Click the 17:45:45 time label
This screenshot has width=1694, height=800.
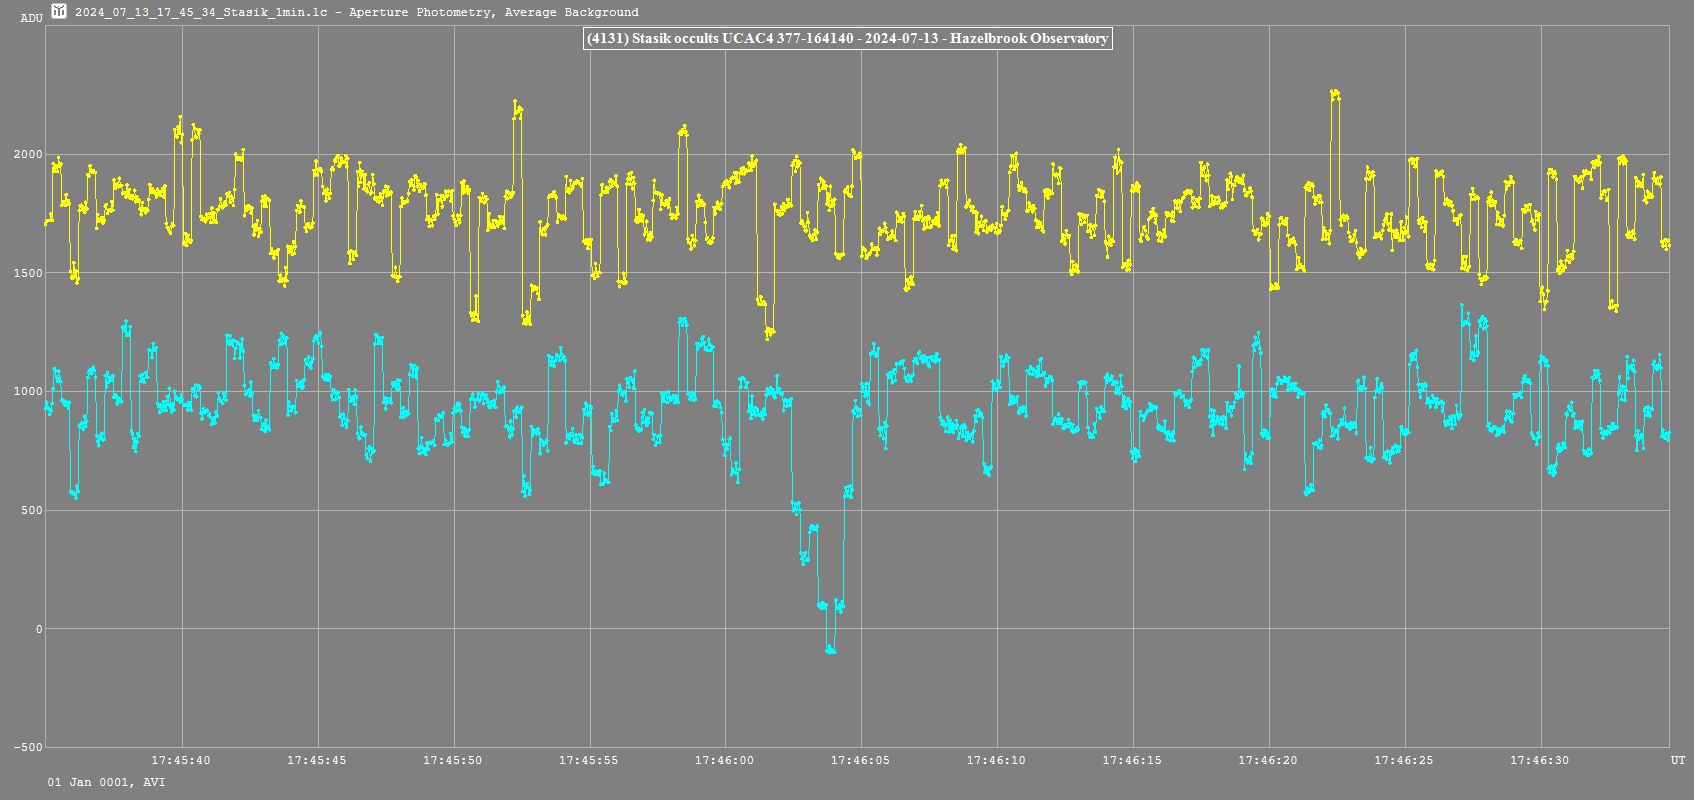[317, 760]
